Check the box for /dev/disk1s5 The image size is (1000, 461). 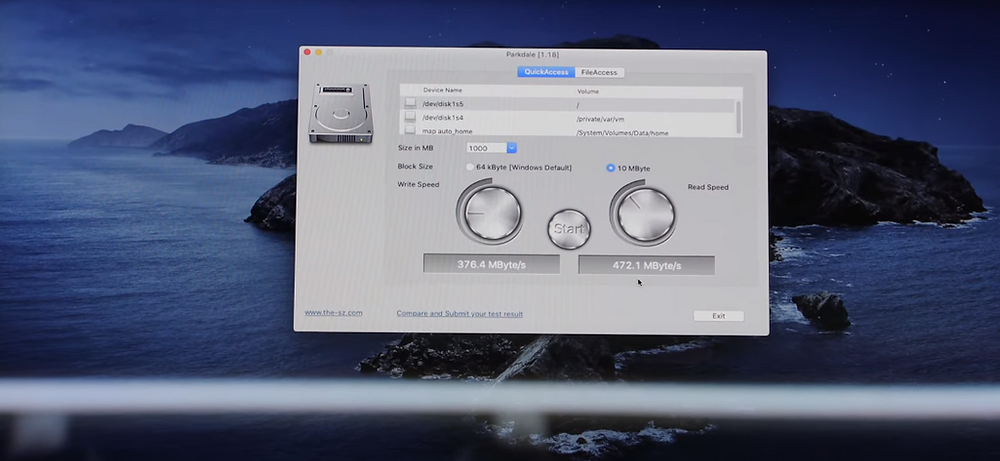(x=410, y=103)
